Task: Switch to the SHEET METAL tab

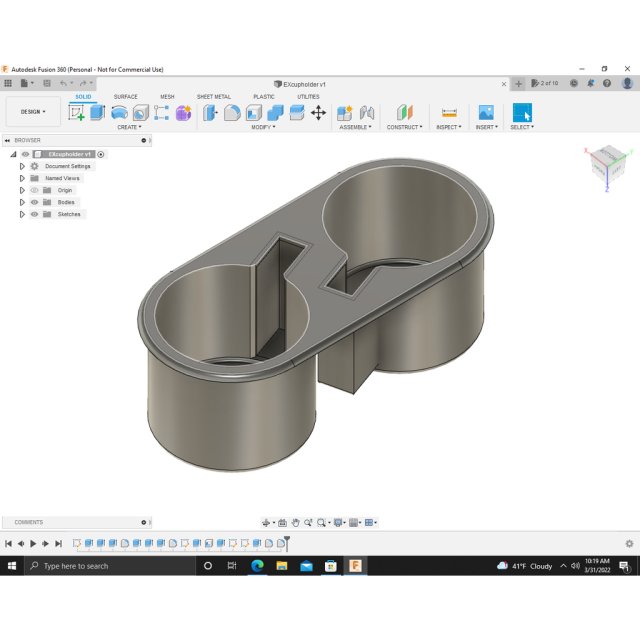Action: click(213, 97)
